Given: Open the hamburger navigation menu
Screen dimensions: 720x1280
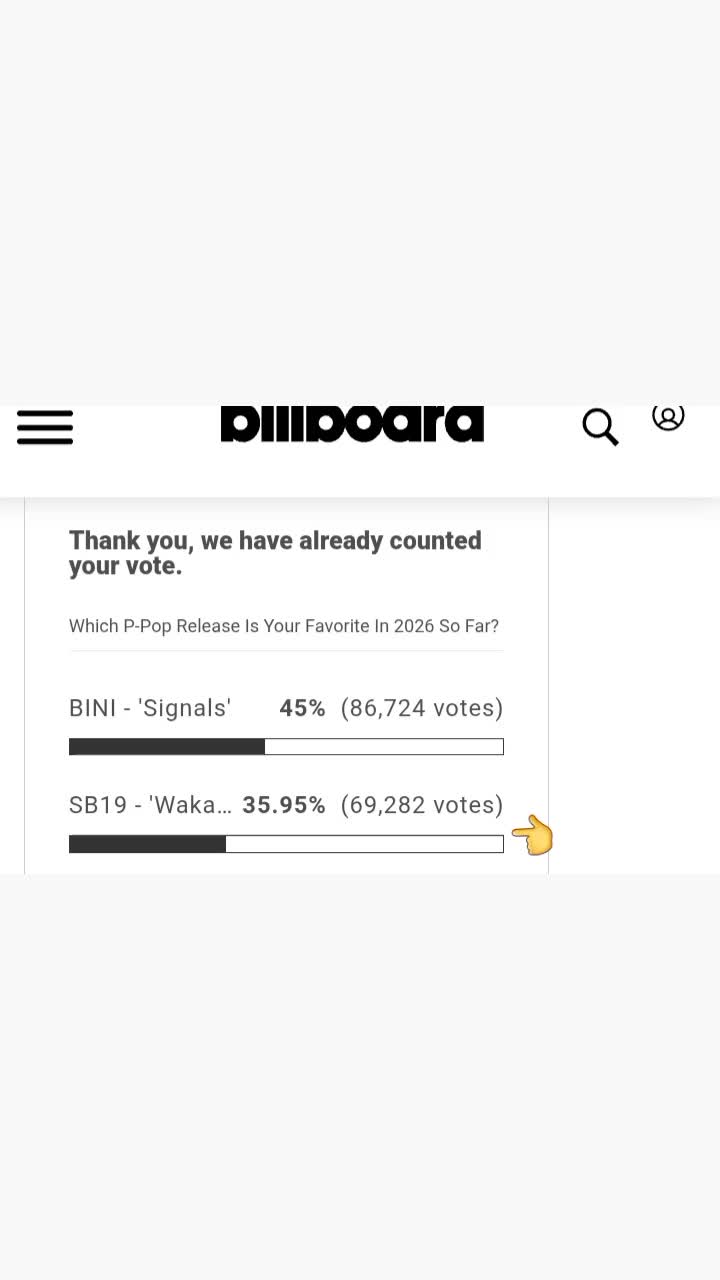Looking at the screenshot, I should [45, 427].
